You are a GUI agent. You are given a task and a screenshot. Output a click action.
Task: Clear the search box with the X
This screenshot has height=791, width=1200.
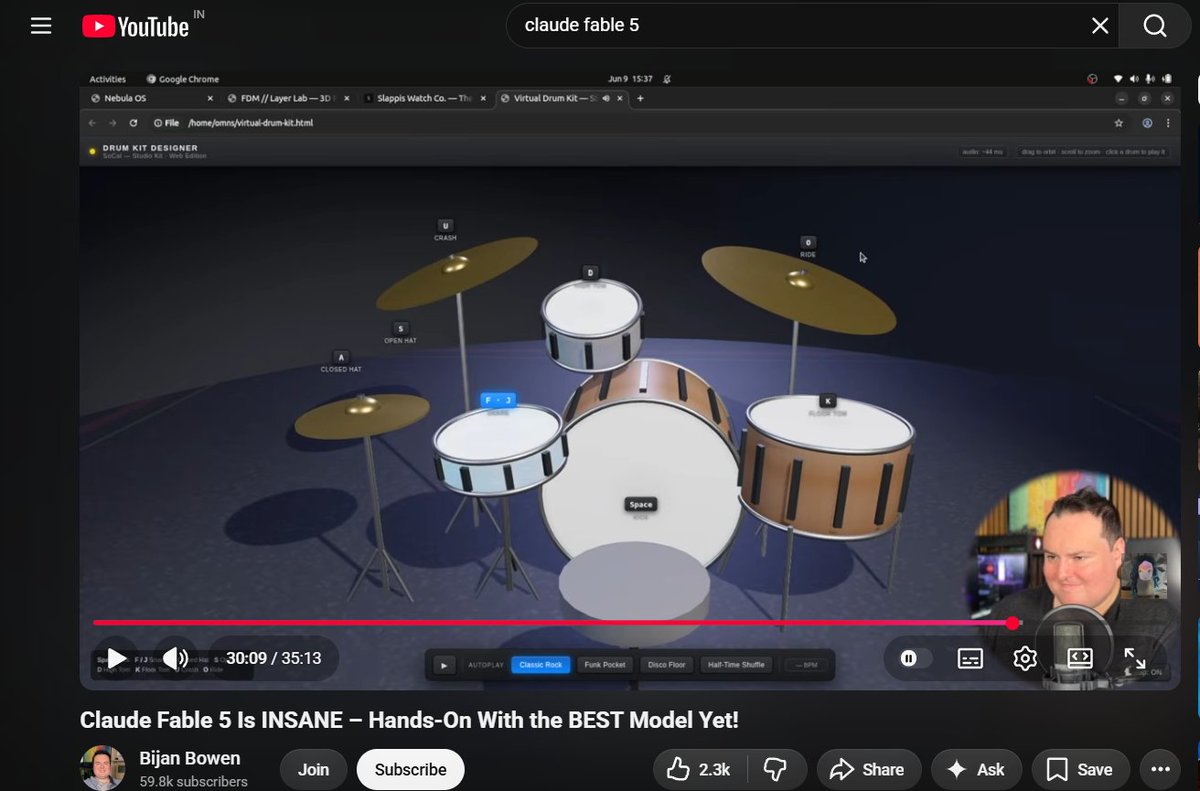1100,26
